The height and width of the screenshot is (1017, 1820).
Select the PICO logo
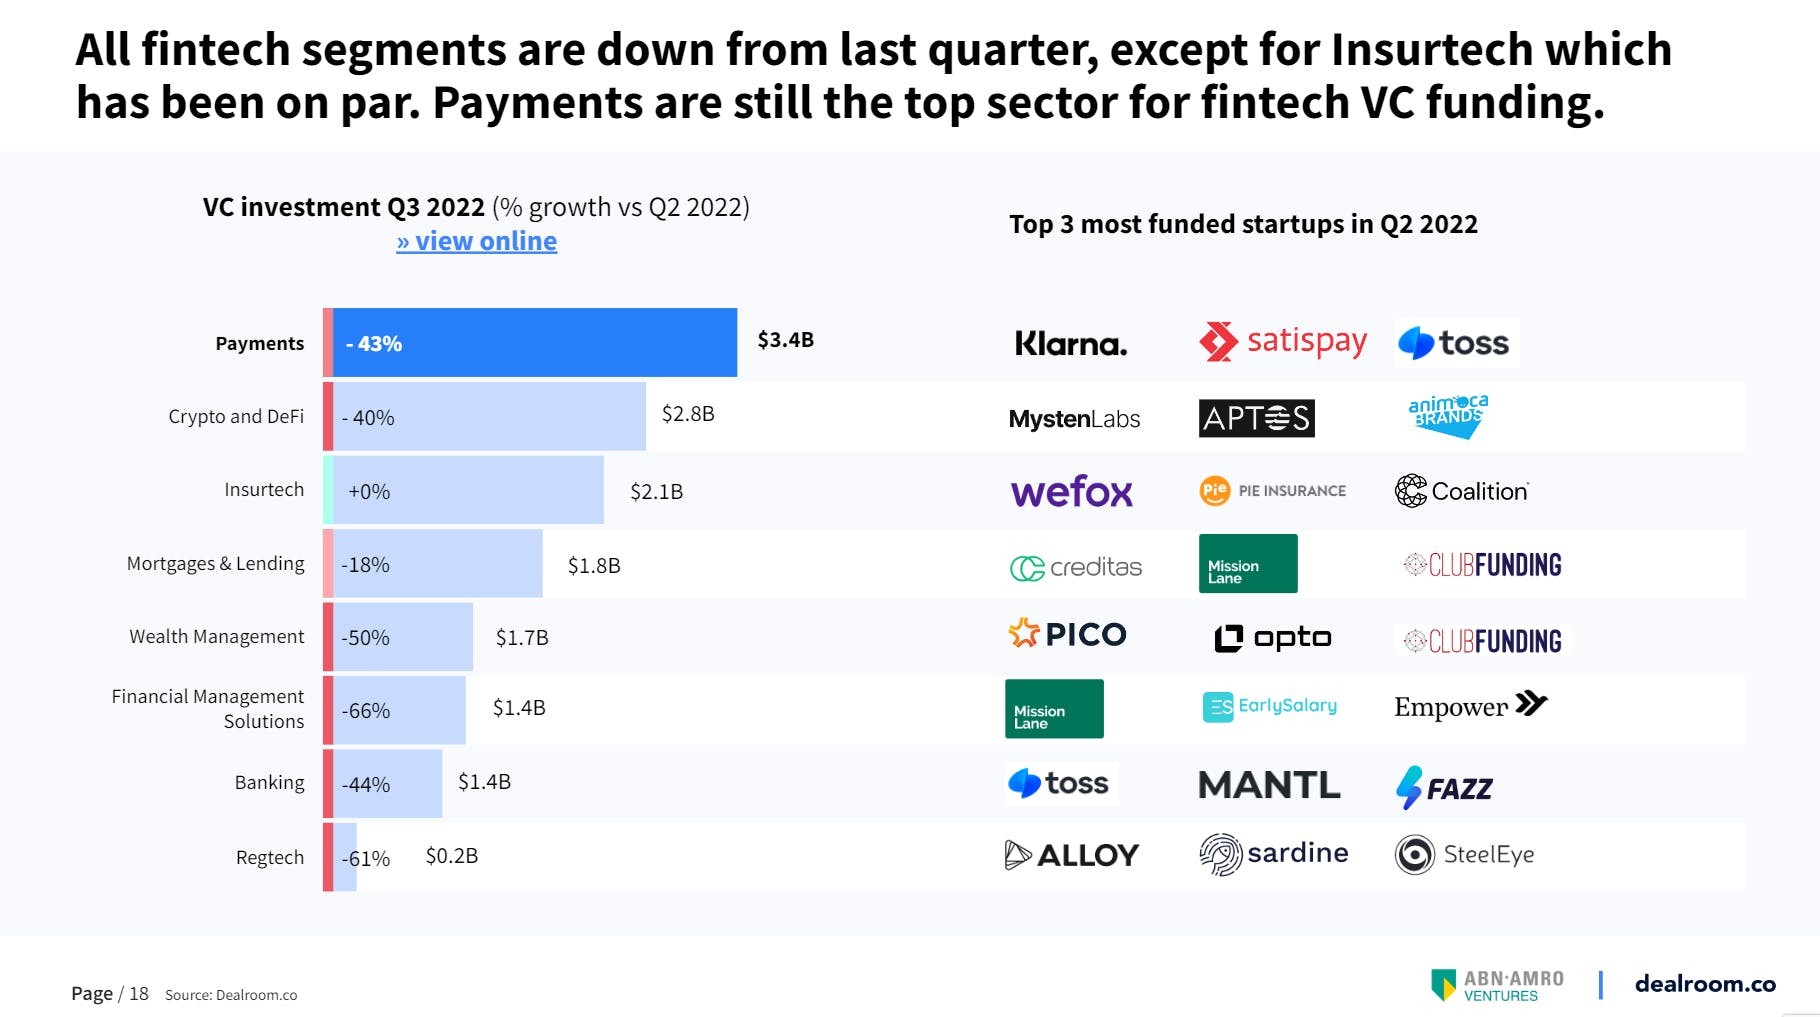pyautogui.click(x=1067, y=634)
